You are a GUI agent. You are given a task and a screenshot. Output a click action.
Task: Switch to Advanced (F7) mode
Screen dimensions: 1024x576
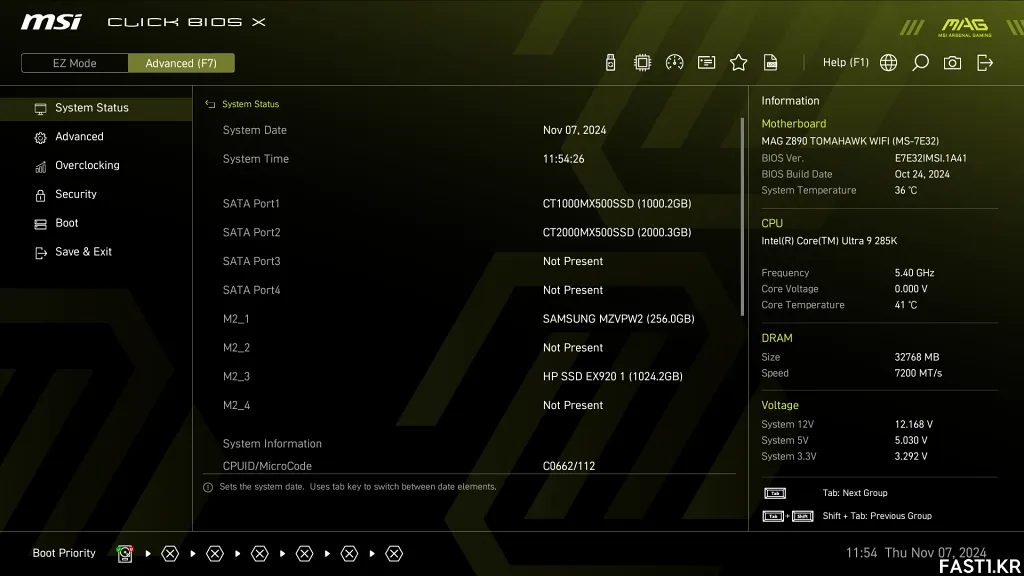tap(181, 63)
